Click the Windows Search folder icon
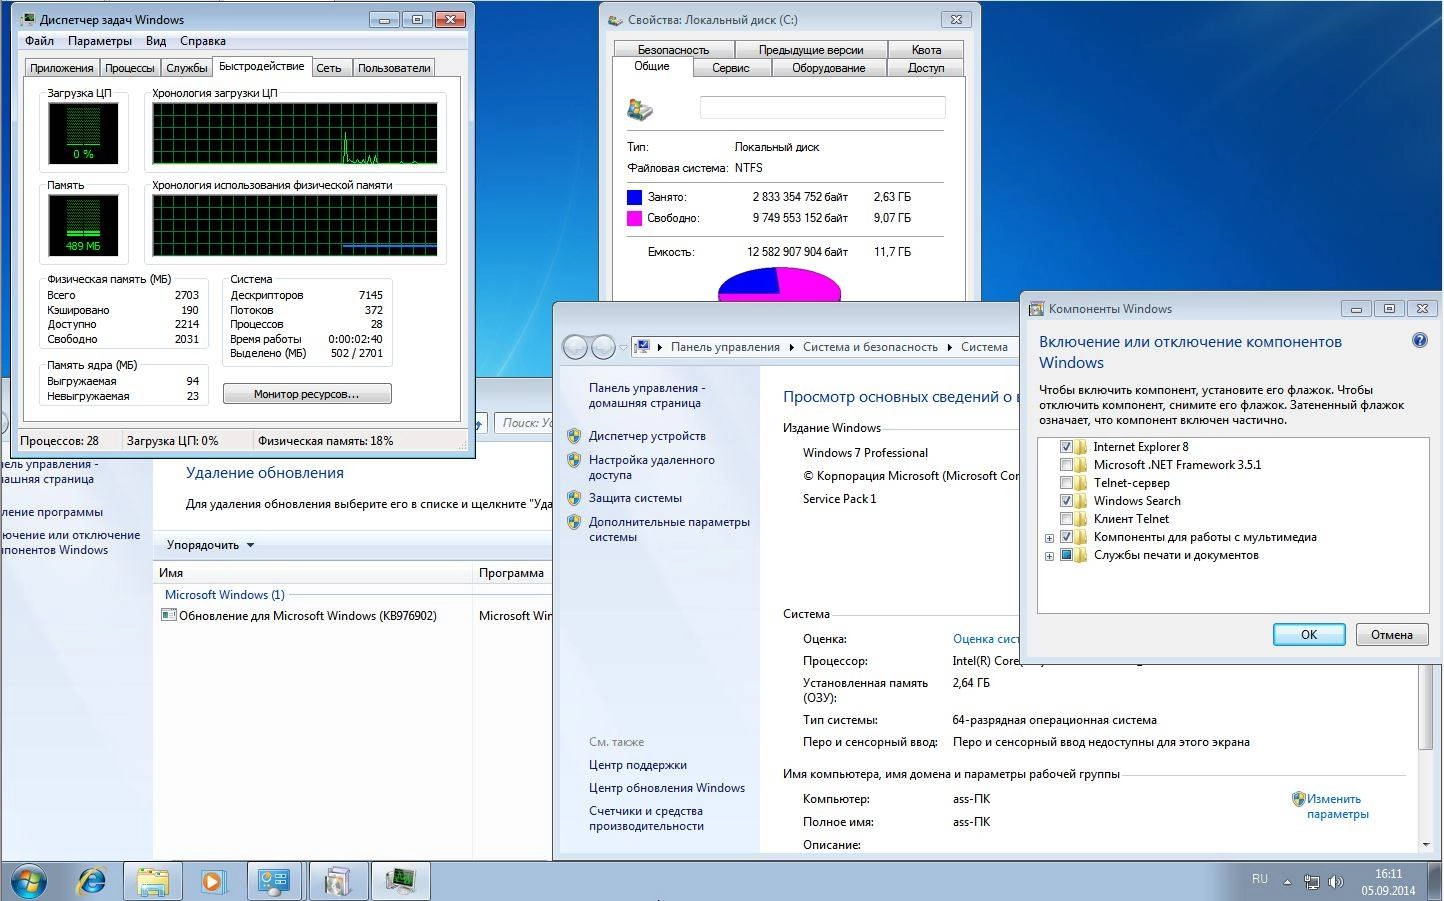 (x=1081, y=501)
